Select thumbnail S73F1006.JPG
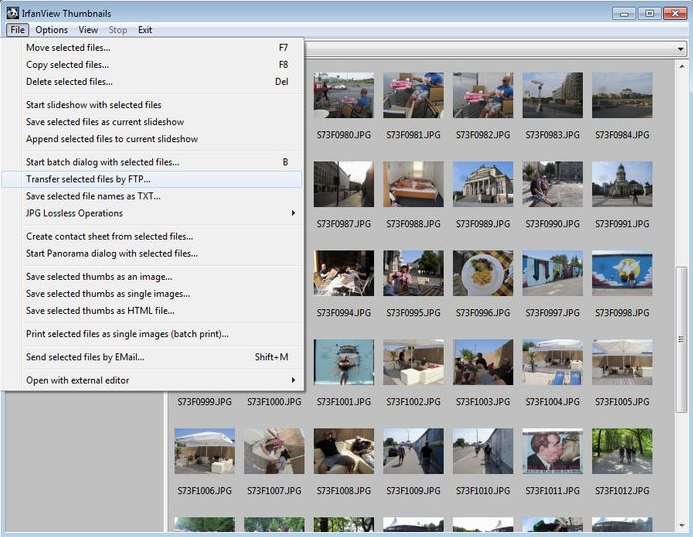Image resolution: width=693 pixels, height=537 pixels. click(205, 451)
